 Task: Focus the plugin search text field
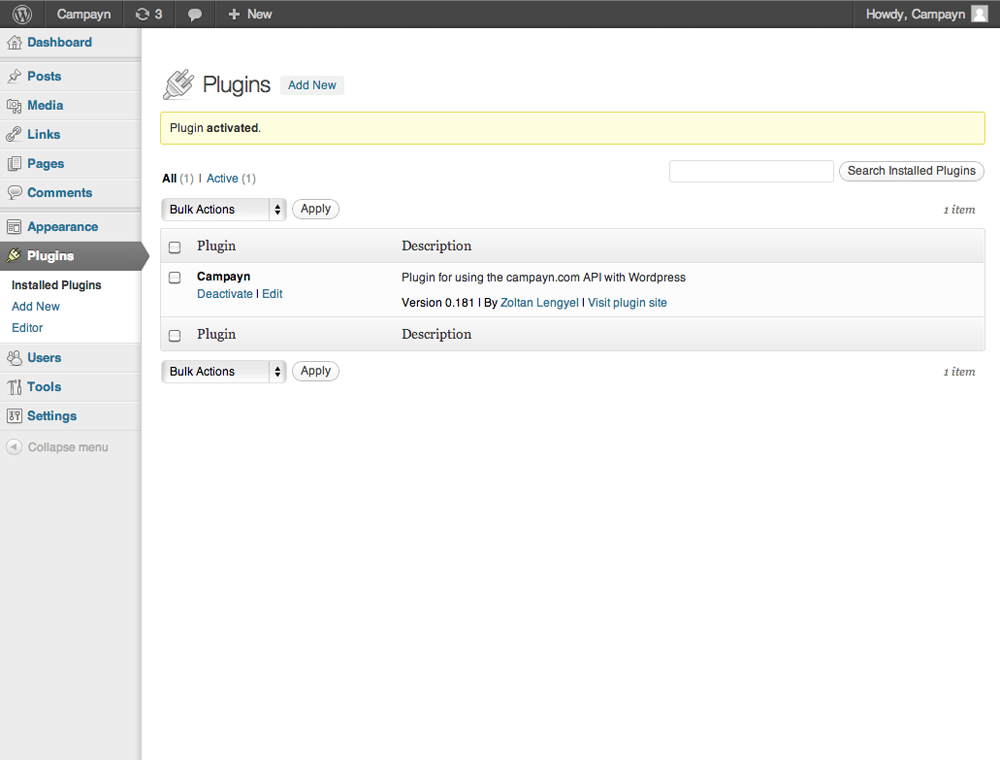pyautogui.click(x=751, y=171)
